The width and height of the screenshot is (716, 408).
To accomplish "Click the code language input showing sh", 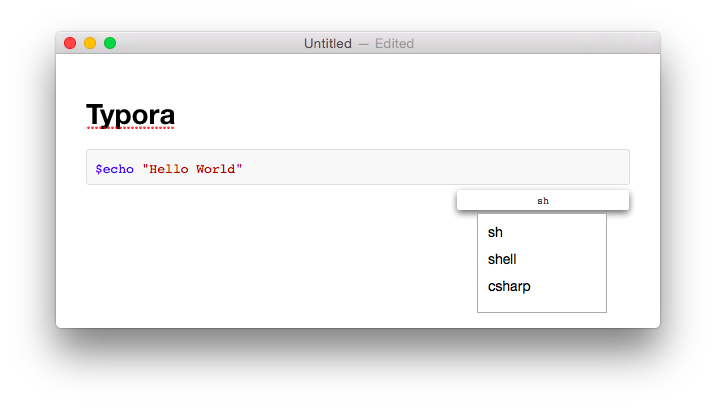I will pos(543,201).
